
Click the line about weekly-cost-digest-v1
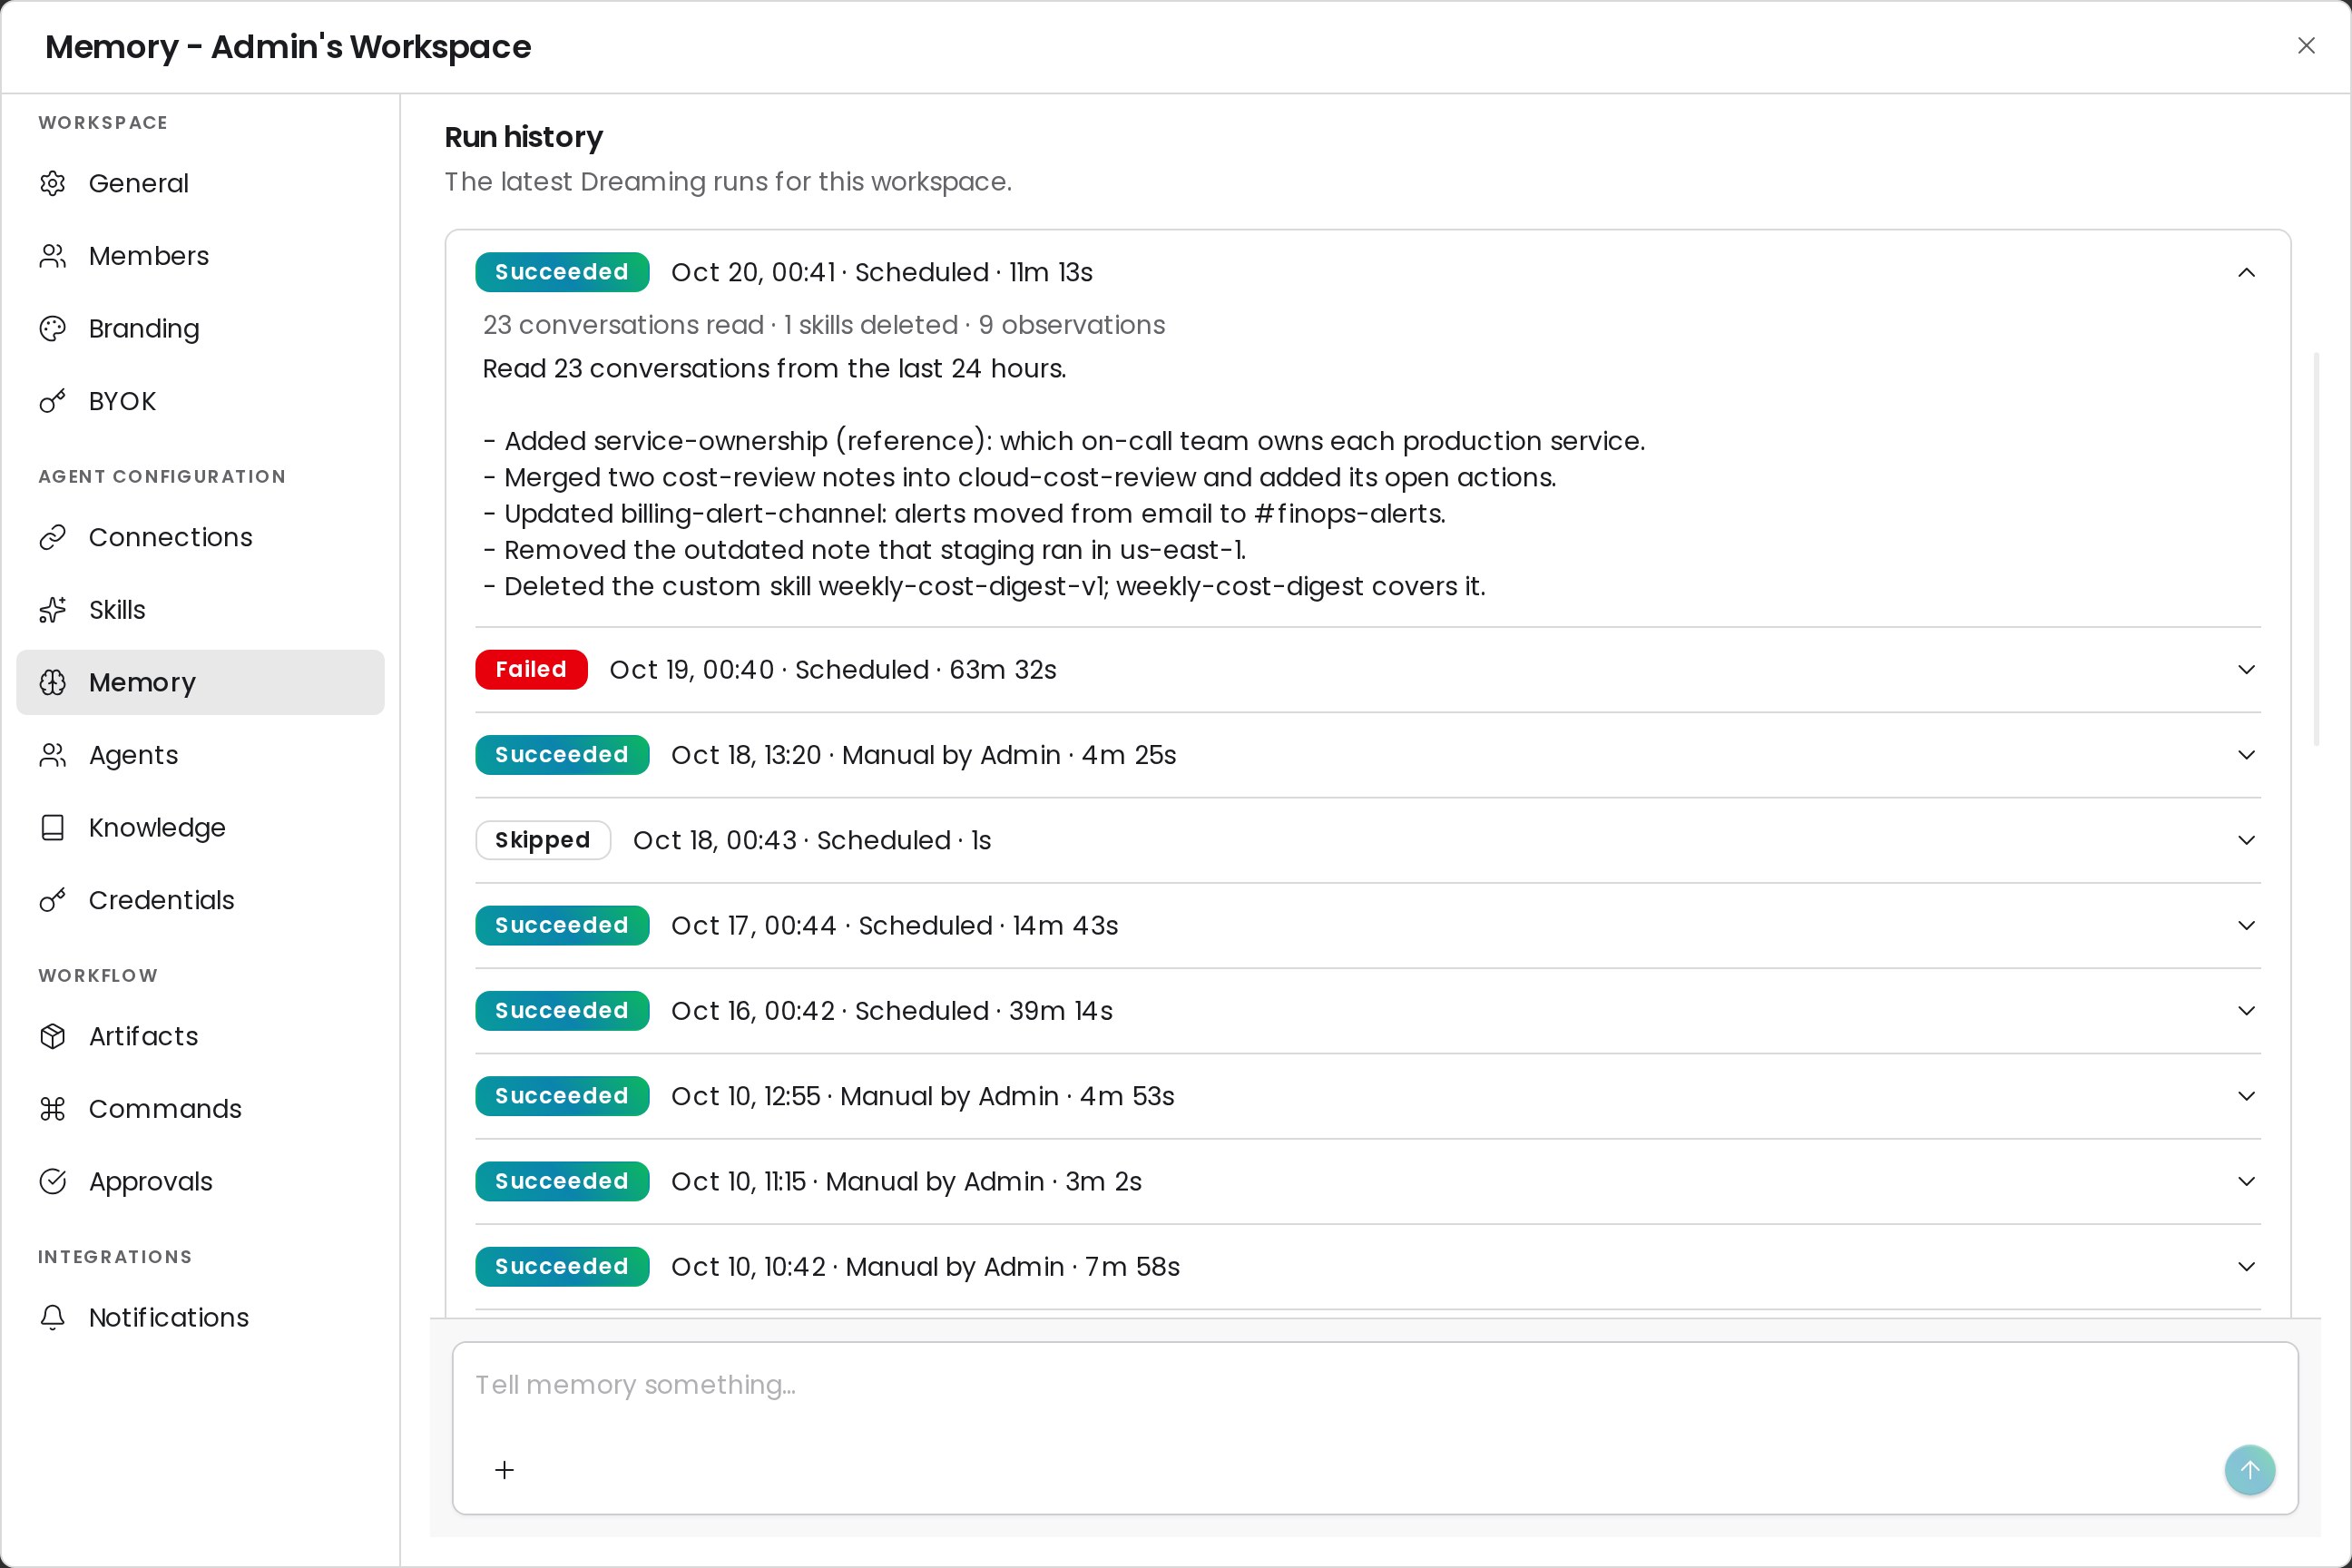(x=985, y=586)
